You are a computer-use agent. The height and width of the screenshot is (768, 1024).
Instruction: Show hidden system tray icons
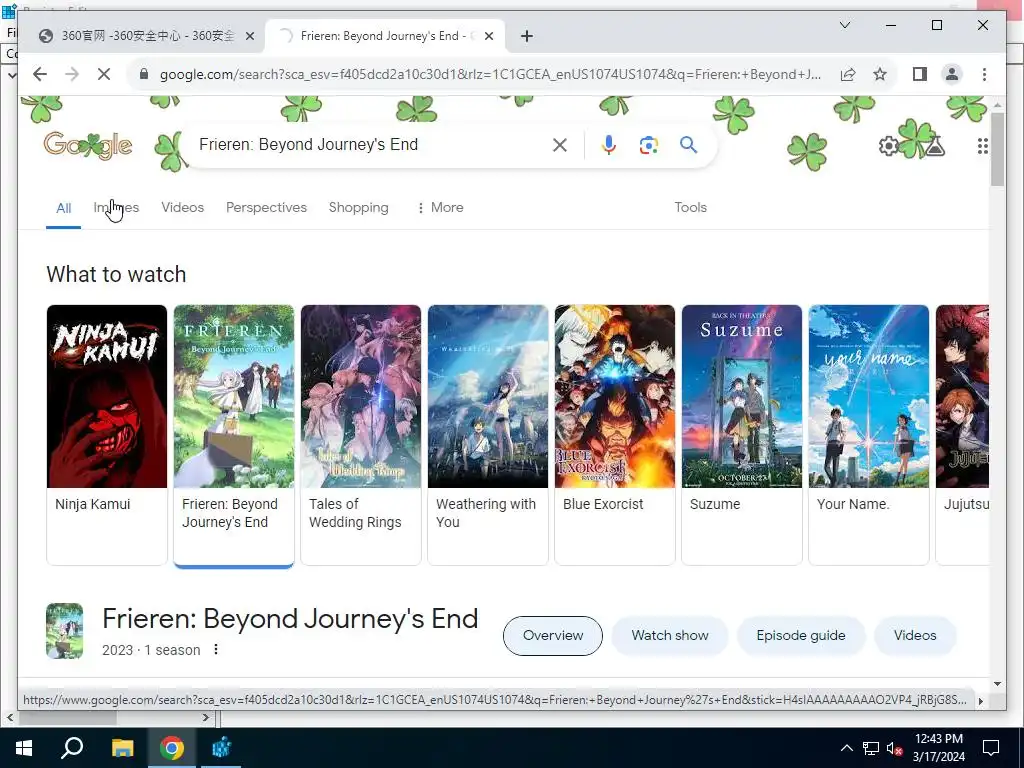point(846,748)
